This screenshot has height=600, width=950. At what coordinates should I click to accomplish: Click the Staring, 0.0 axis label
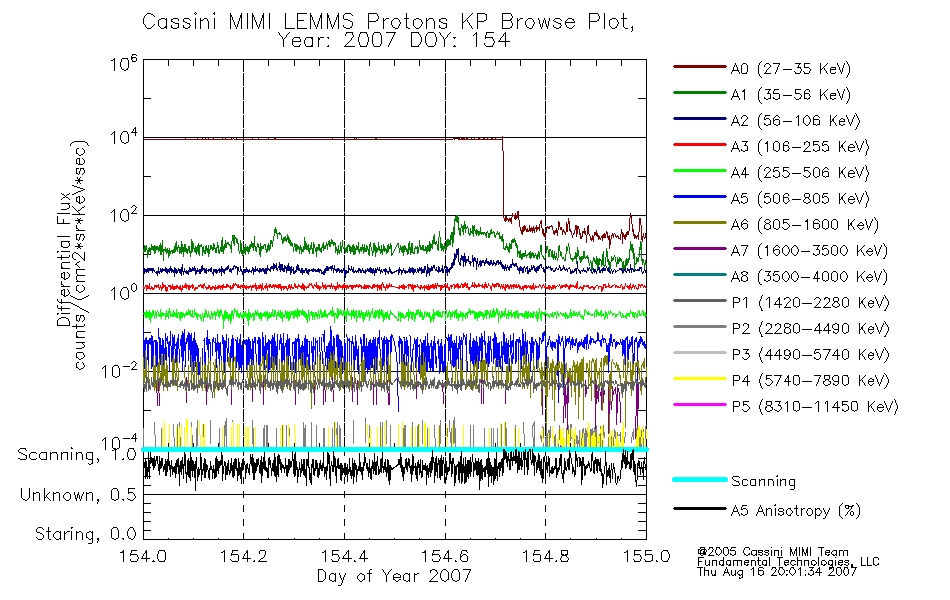(86, 534)
